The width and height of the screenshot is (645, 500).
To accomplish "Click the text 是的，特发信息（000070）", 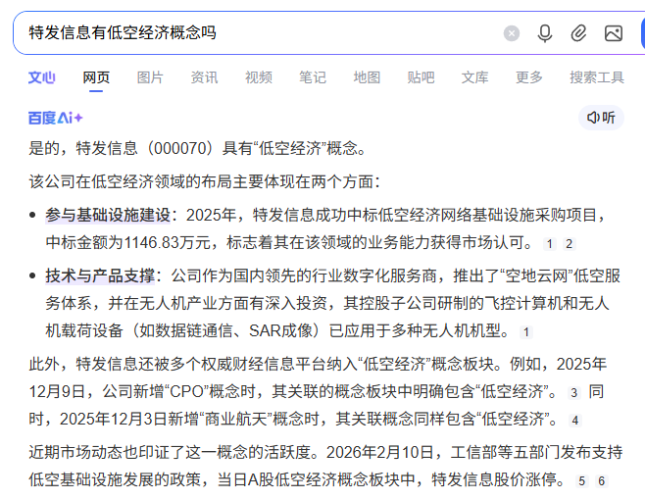I will [x=123, y=148].
